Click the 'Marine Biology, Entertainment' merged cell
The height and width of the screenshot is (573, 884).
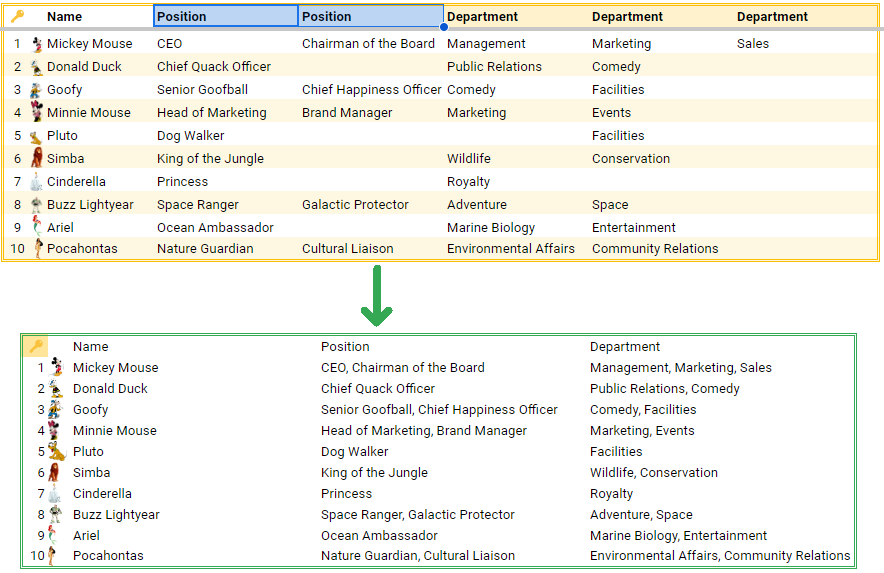point(678,536)
